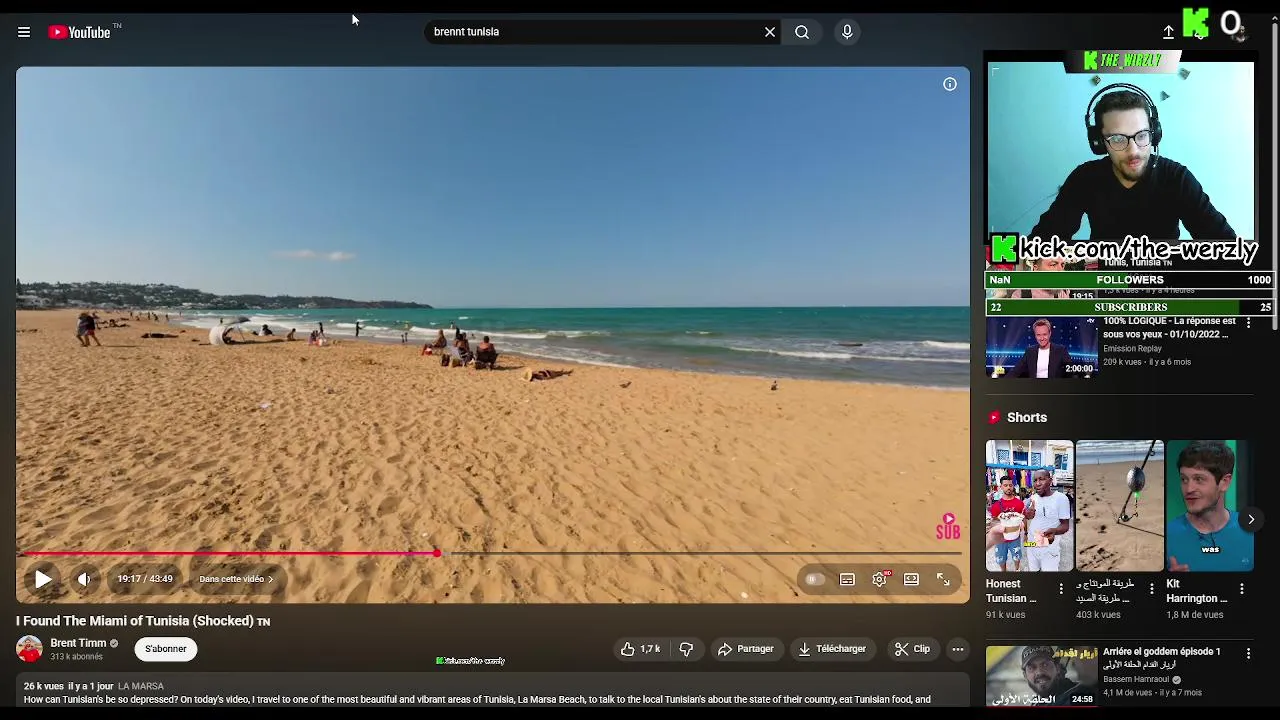Create a Clip of the video

(x=912, y=649)
